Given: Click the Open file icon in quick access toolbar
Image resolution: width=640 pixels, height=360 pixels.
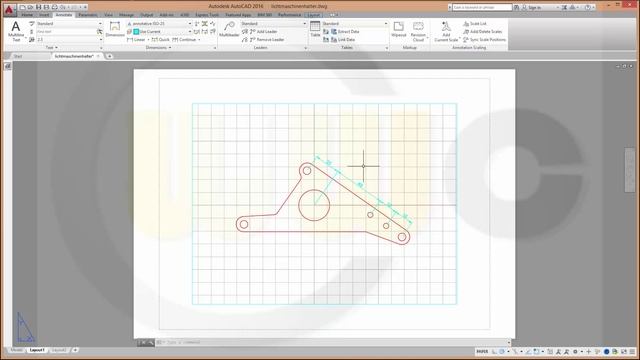Looking at the screenshot, I should [30, 7].
